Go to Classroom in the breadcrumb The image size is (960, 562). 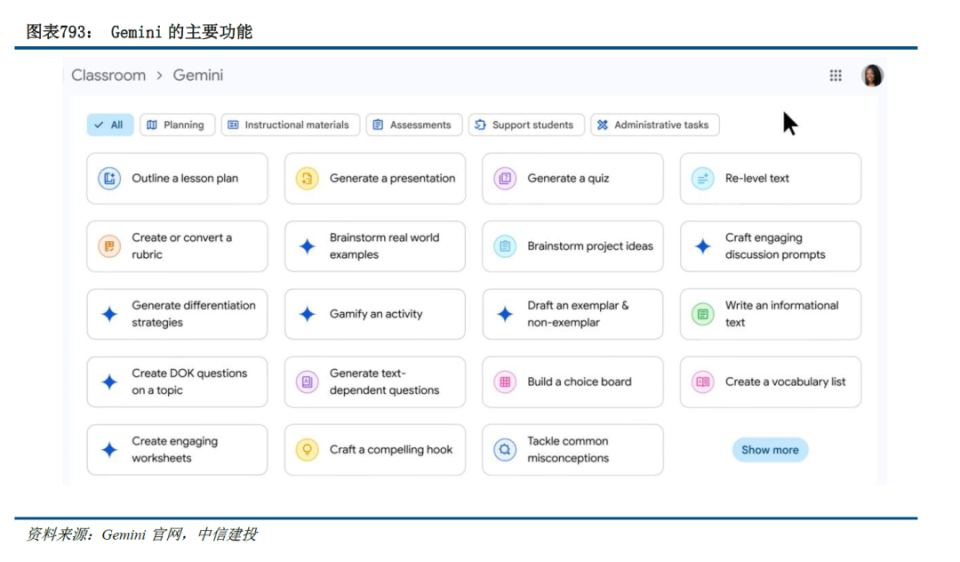(x=108, y=75)
